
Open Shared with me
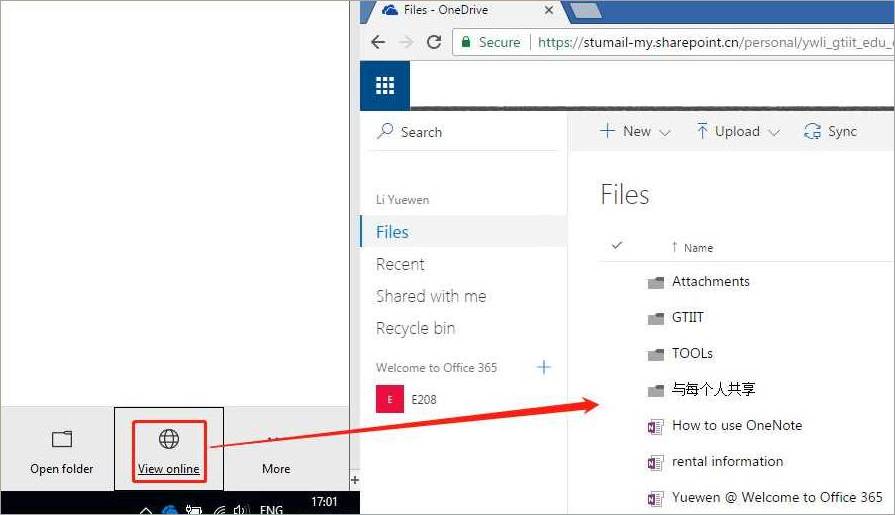431,296
